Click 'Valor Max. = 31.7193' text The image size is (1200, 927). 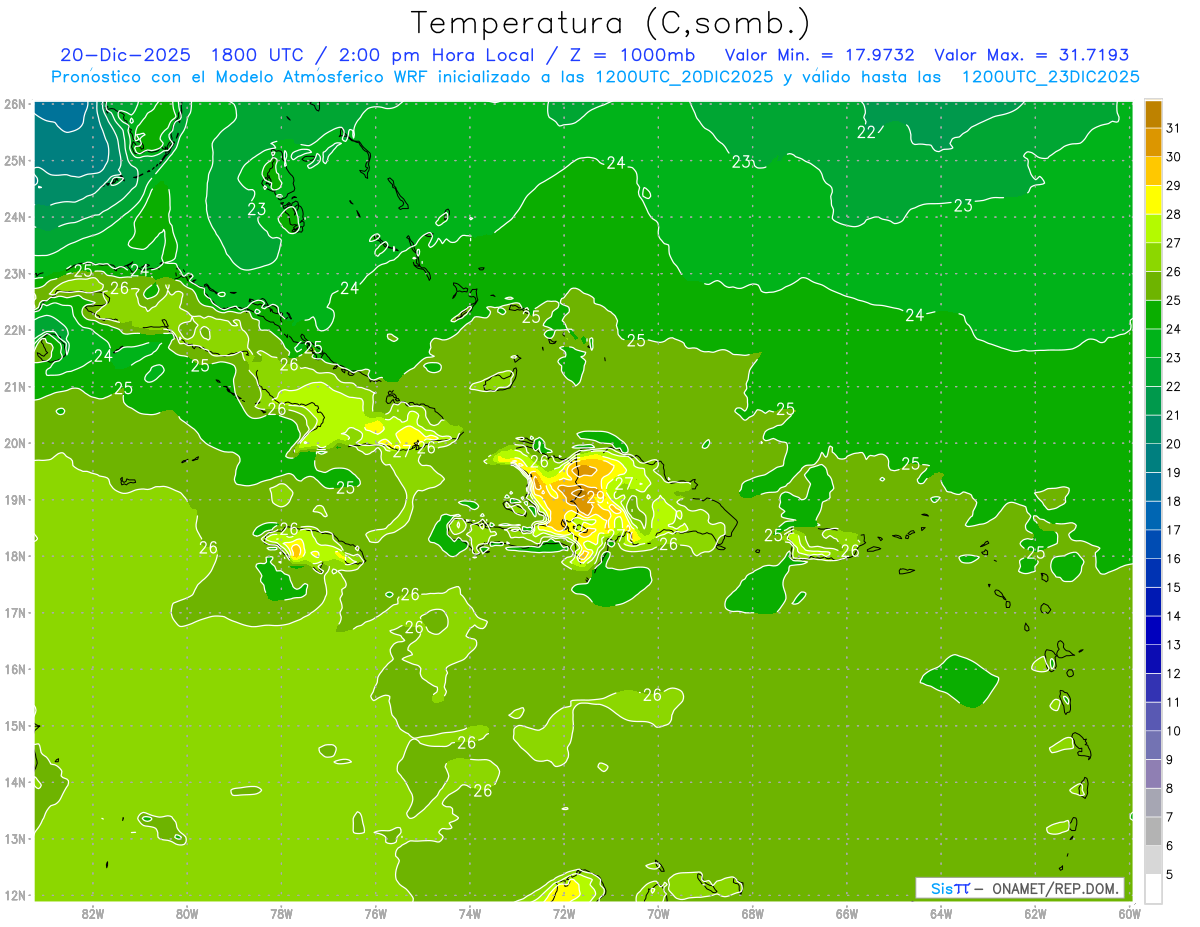point(1031,55)
